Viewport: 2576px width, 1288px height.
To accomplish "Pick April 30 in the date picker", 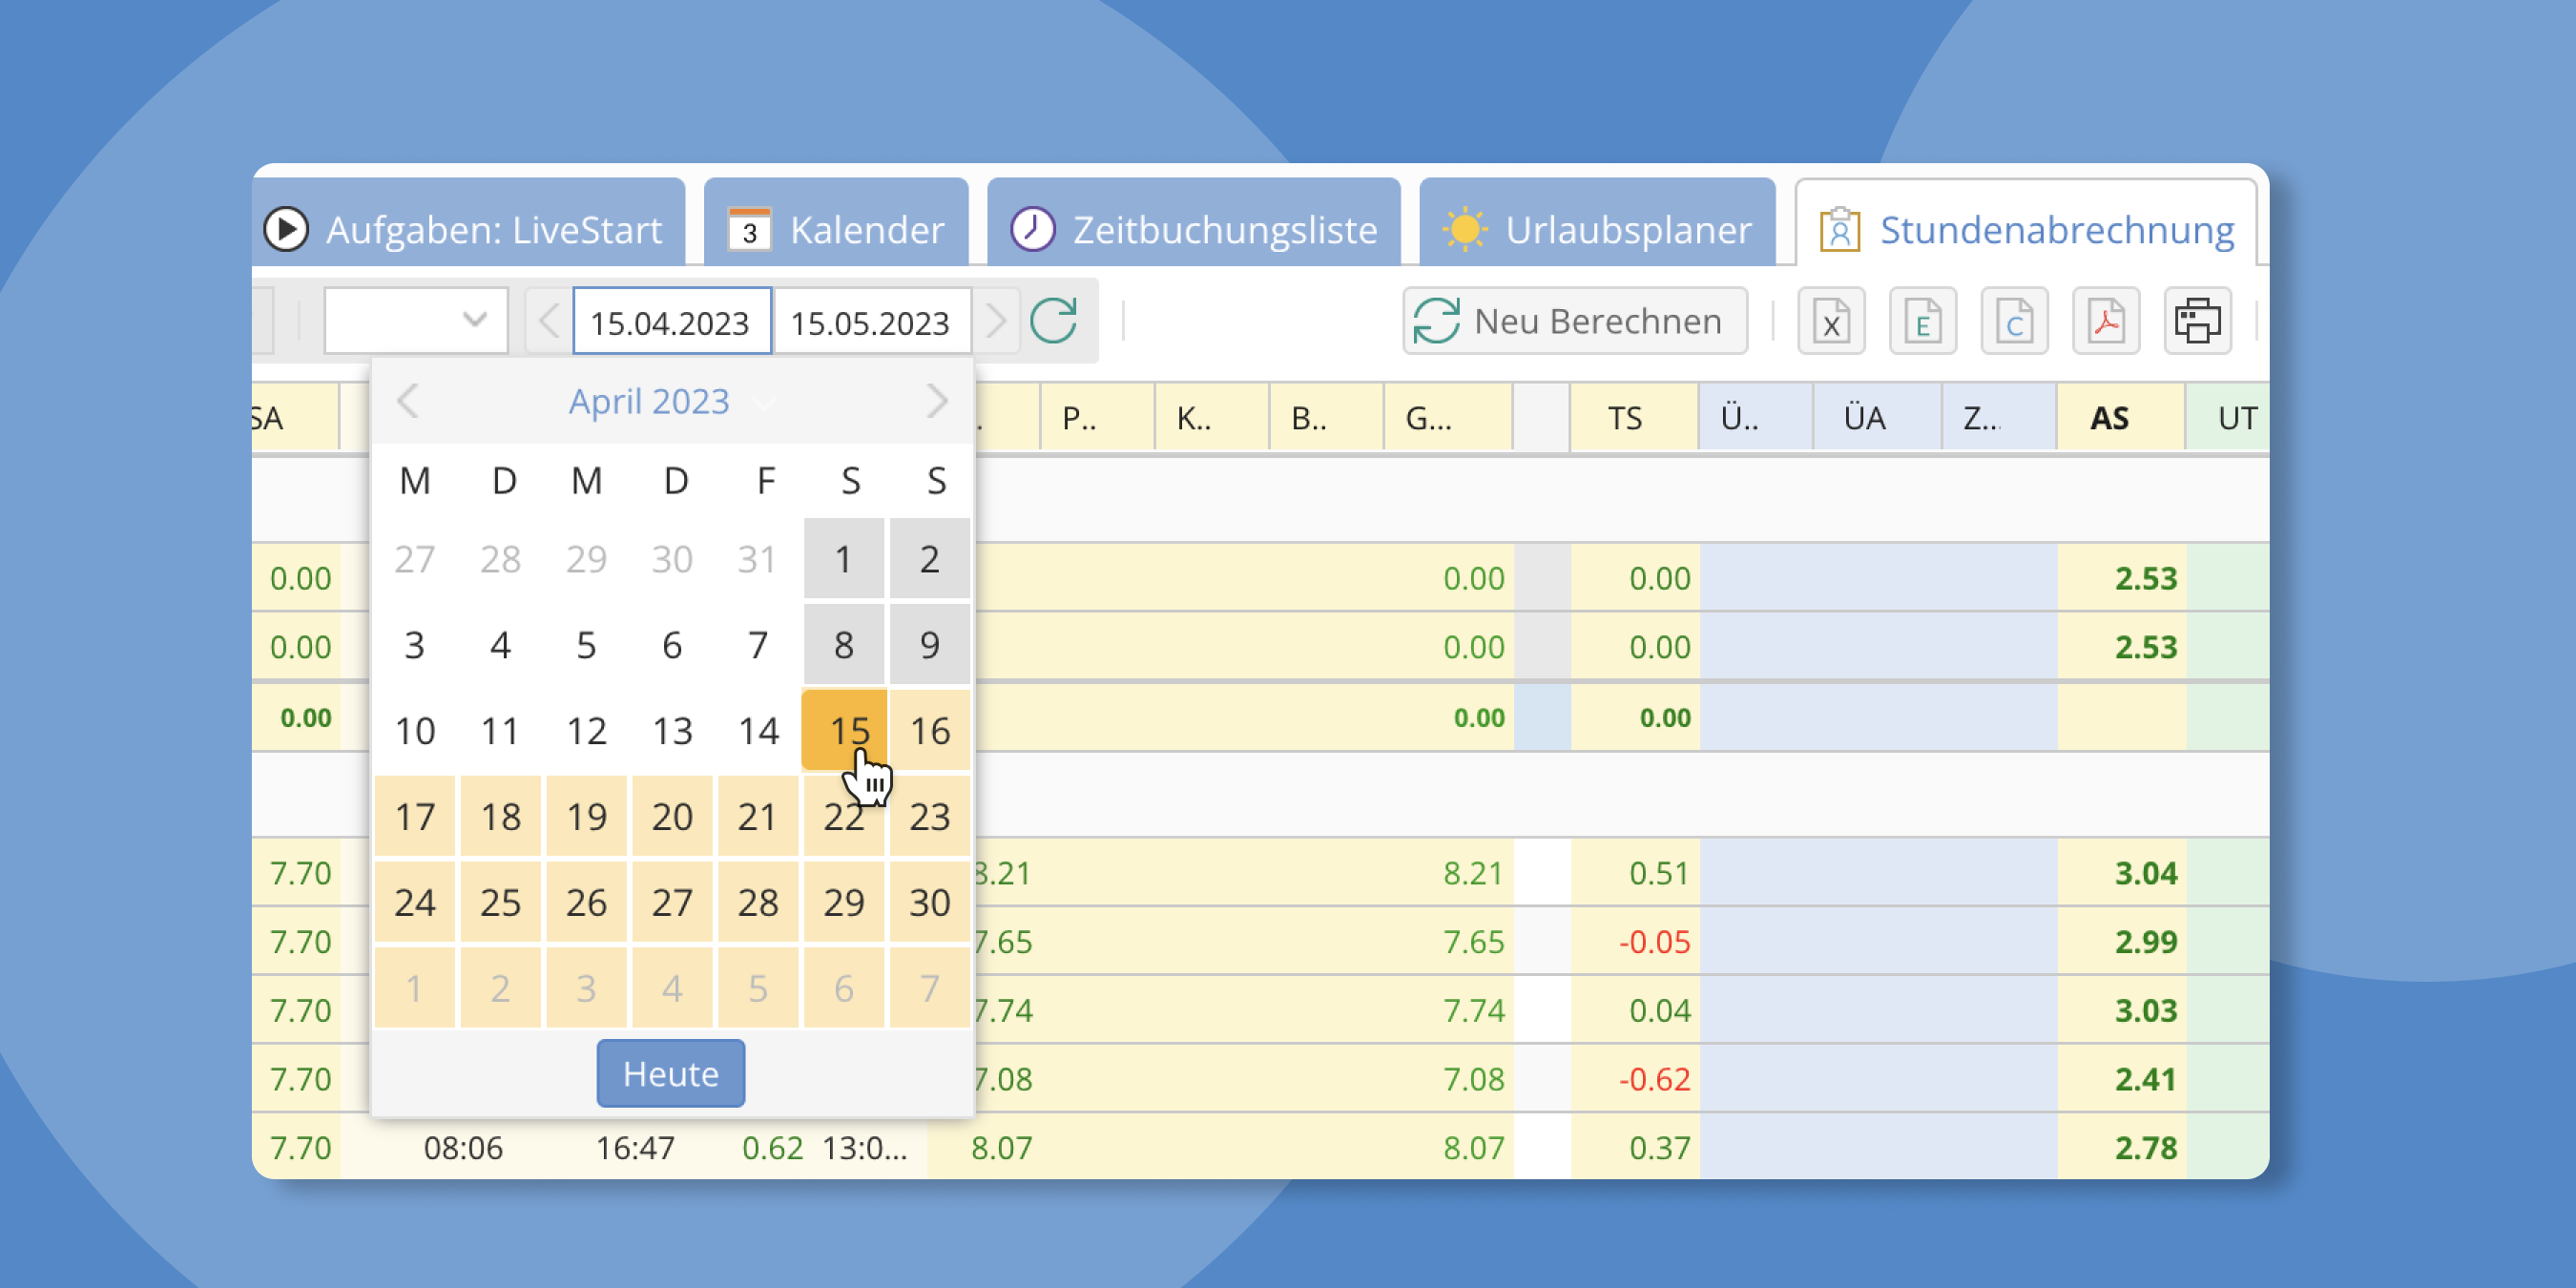I will point(930,902).
